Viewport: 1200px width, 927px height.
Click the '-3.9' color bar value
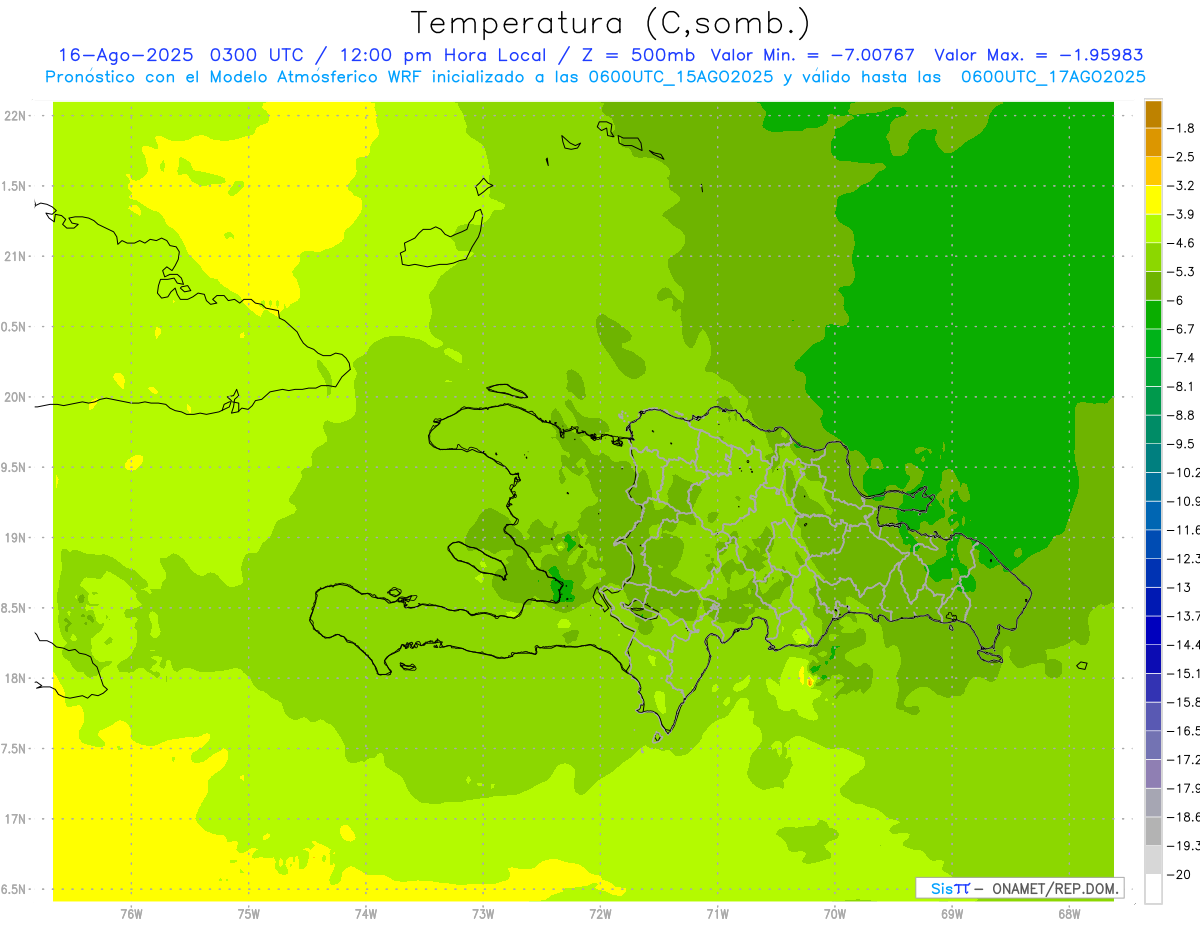coord(1182,214)
